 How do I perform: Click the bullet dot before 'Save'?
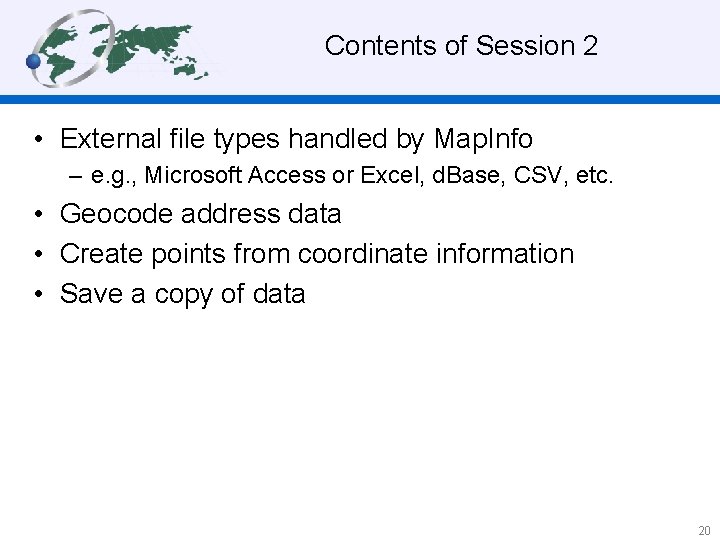(35, 294)
